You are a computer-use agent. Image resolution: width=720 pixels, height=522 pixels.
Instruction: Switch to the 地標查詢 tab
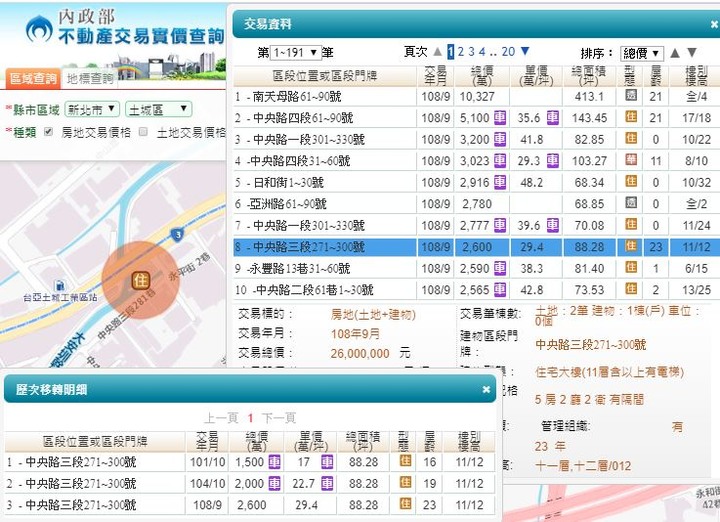coord(90,79)
